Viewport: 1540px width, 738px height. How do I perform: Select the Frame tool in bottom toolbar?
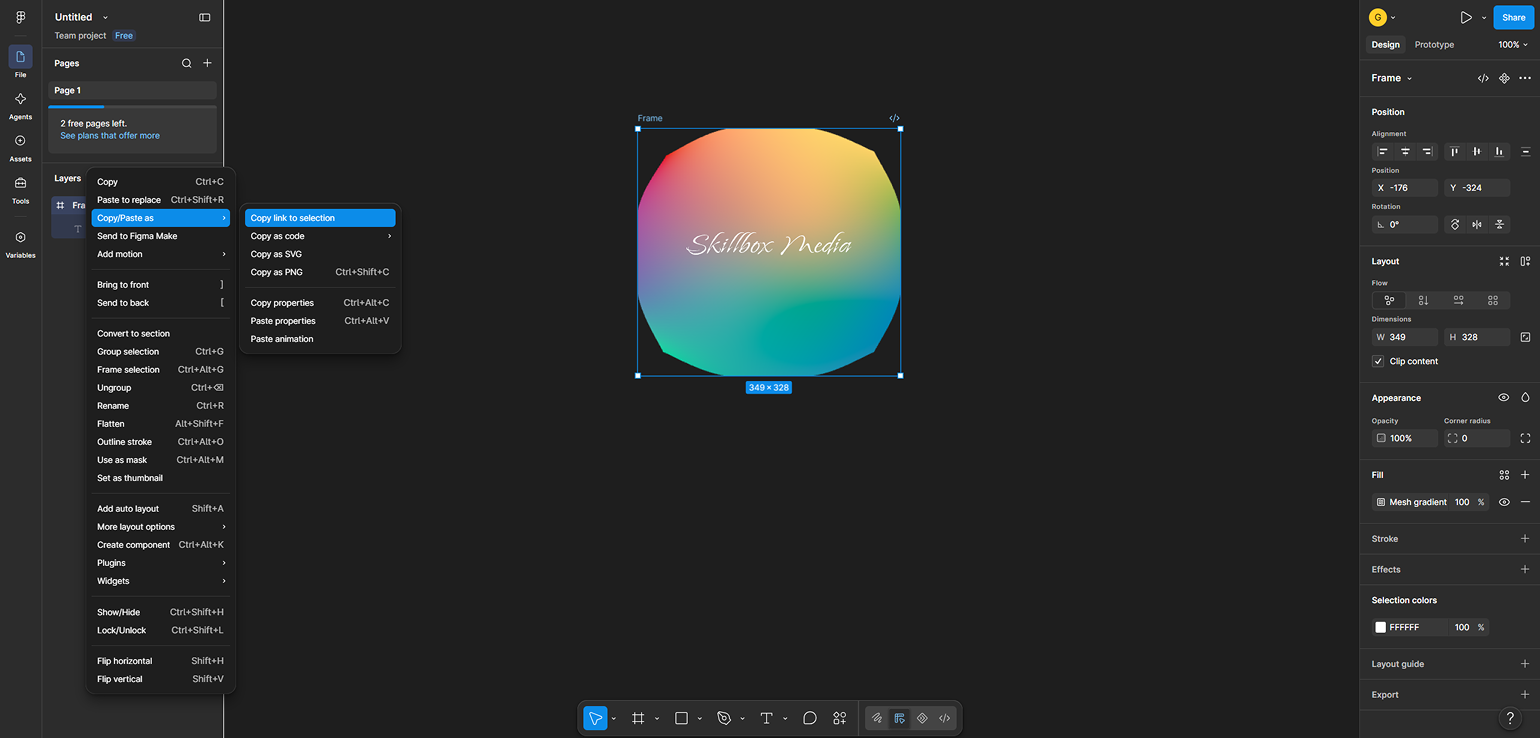(x=638, y=718)
